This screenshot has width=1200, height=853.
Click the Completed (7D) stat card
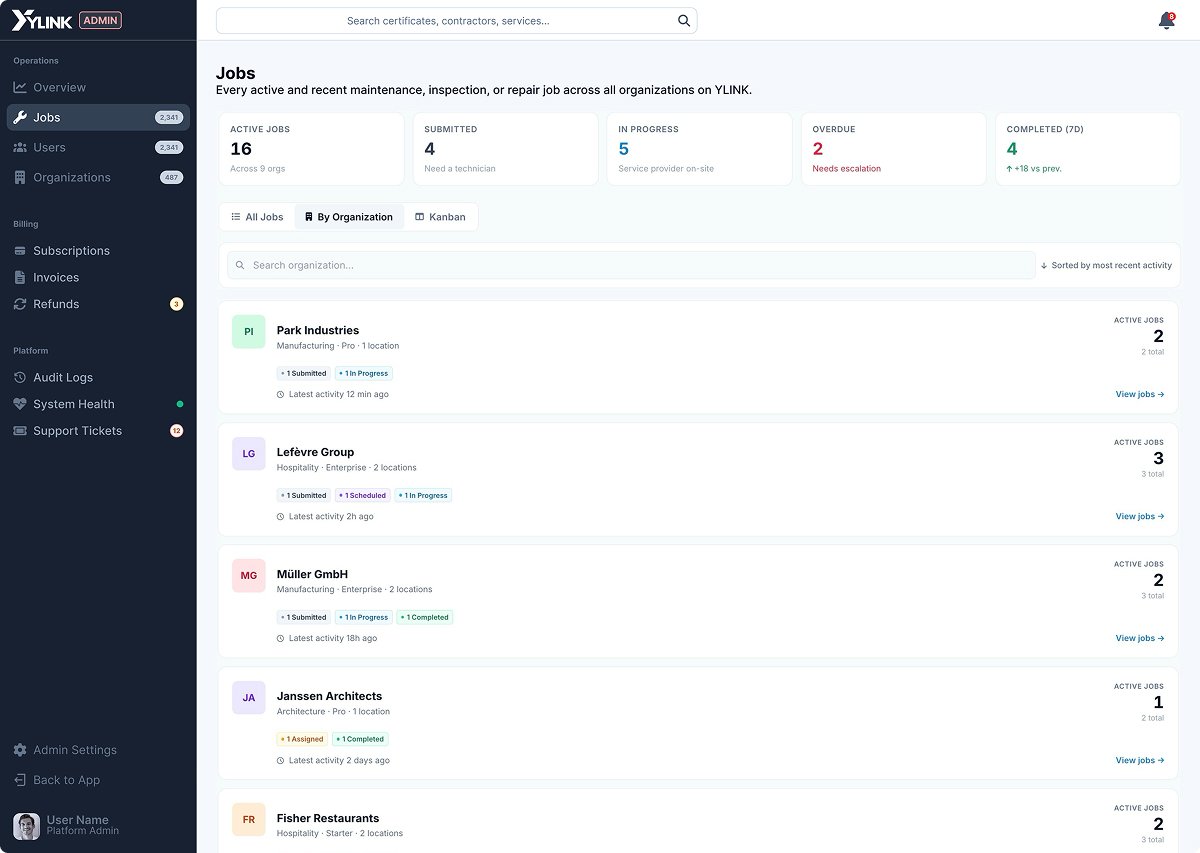(1087, 149)
